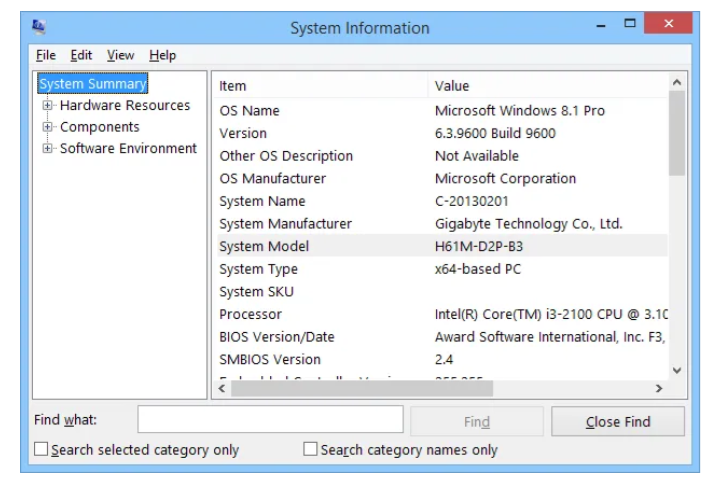Click the BIOS Version/Date row label
Image resolution: width=720 pixels, height=479 pixels.
coord(277,337)
